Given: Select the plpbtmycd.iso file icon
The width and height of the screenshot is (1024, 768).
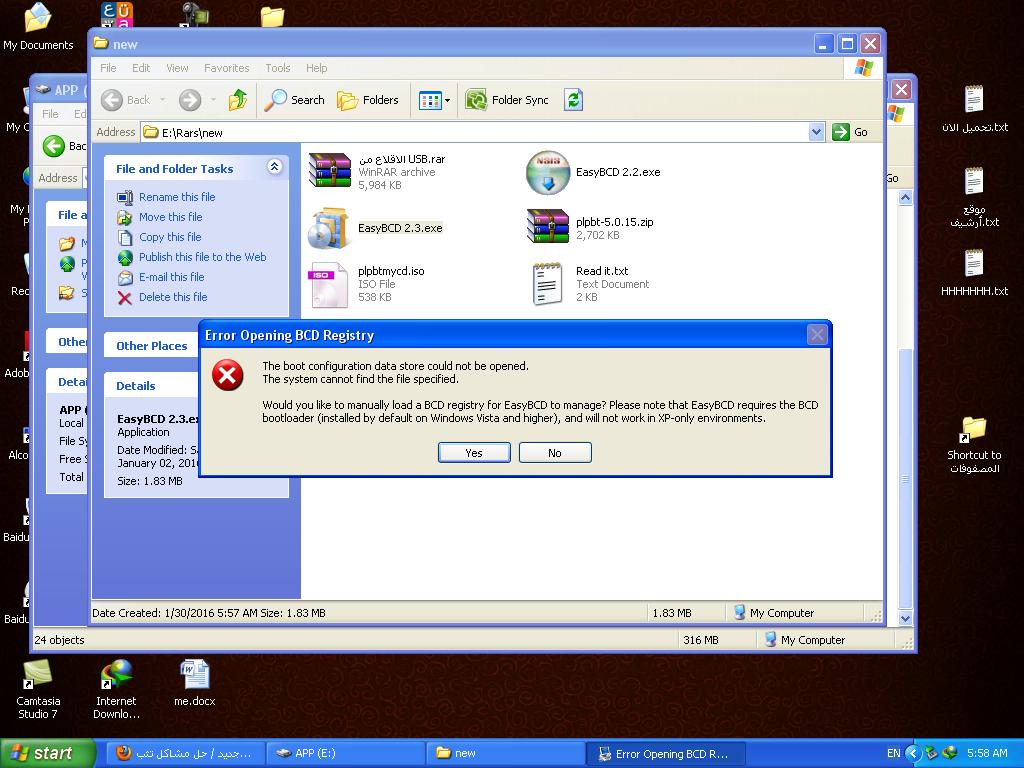Looking at the screenshot, I should click(329, 284).
